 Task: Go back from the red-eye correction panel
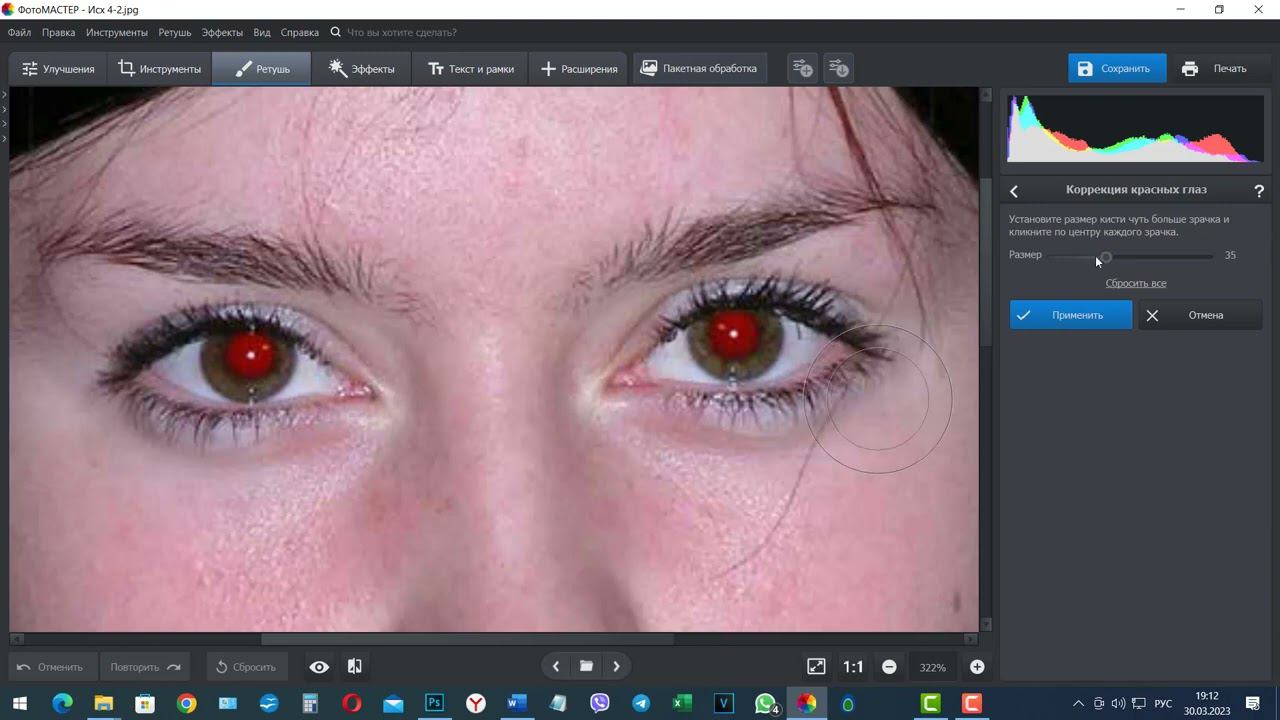tap(1014, 190)
